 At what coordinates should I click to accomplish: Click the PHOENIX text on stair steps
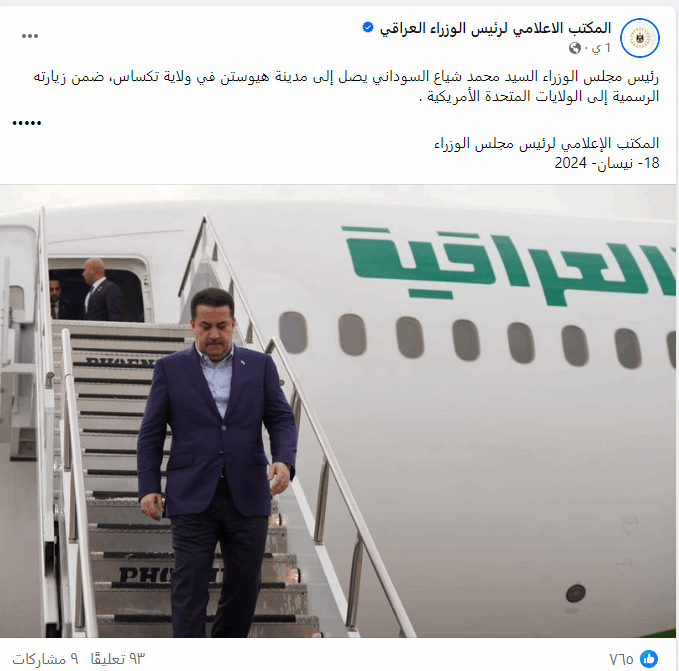tap(145, 574)
